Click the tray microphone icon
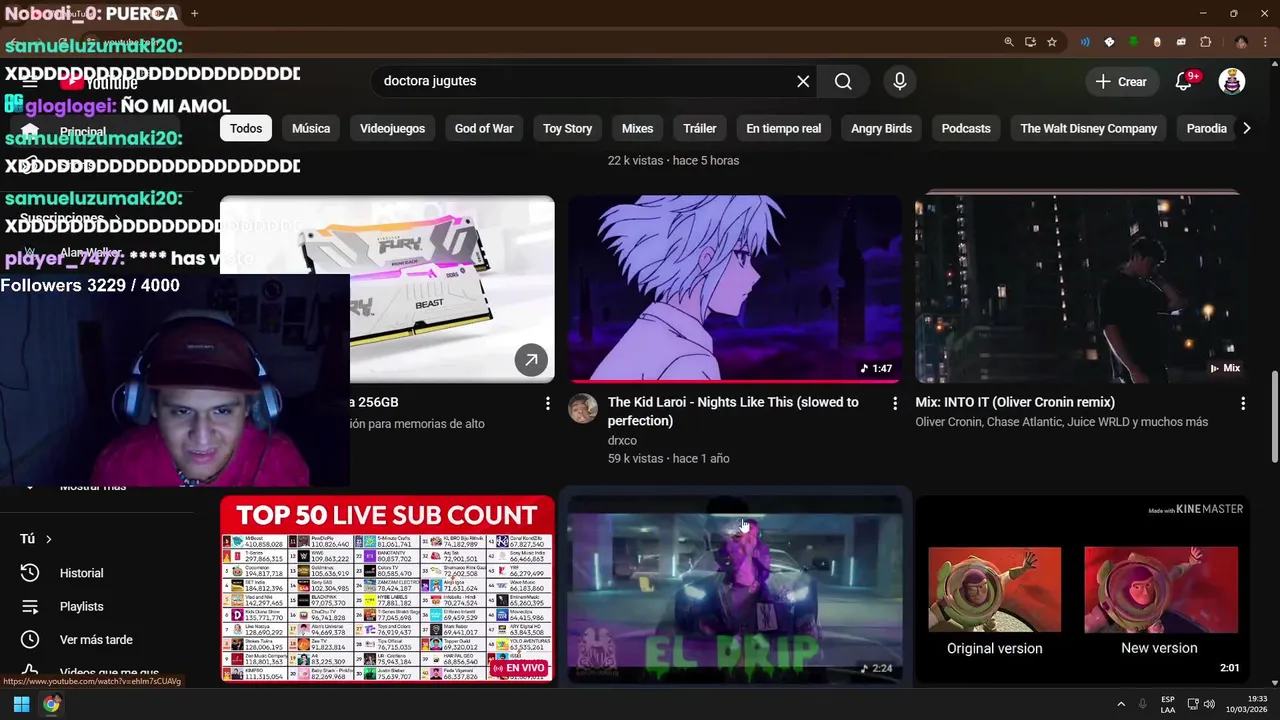The image size is (1280, 720). (x=1142, y=704)
